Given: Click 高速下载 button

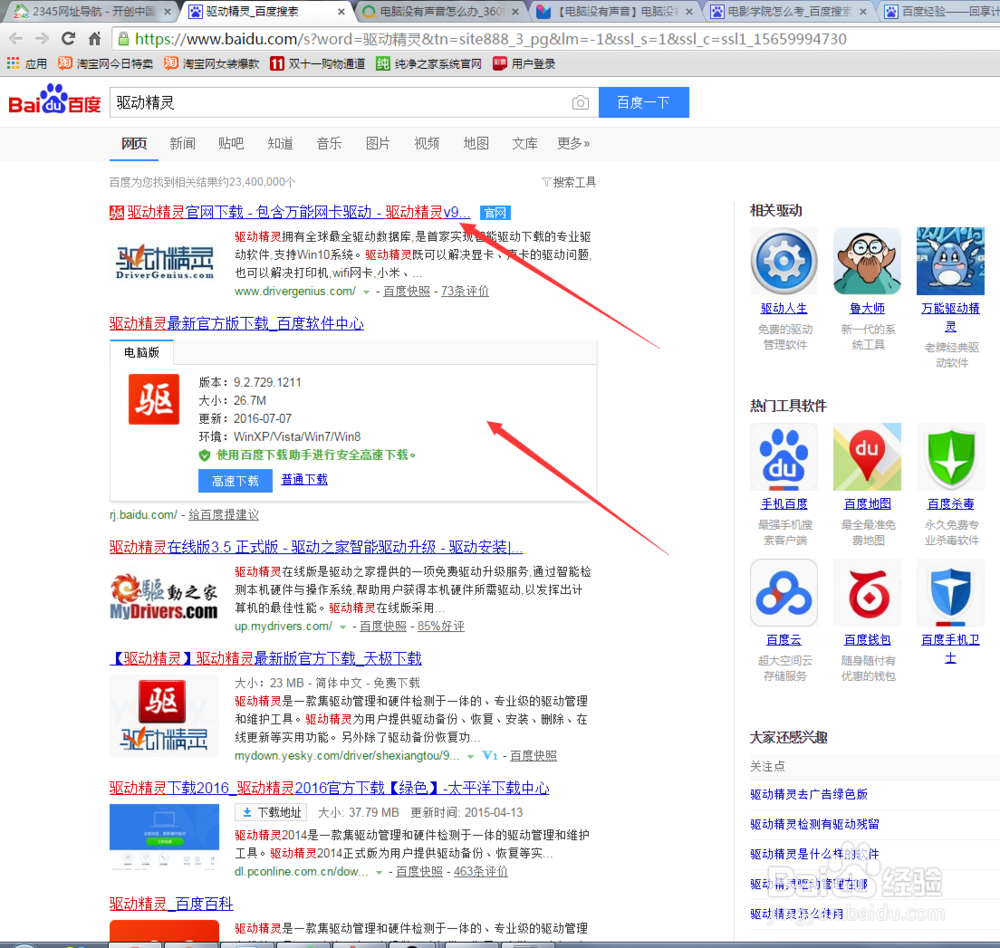Looking at the screenshot, I should coord(235,481).
